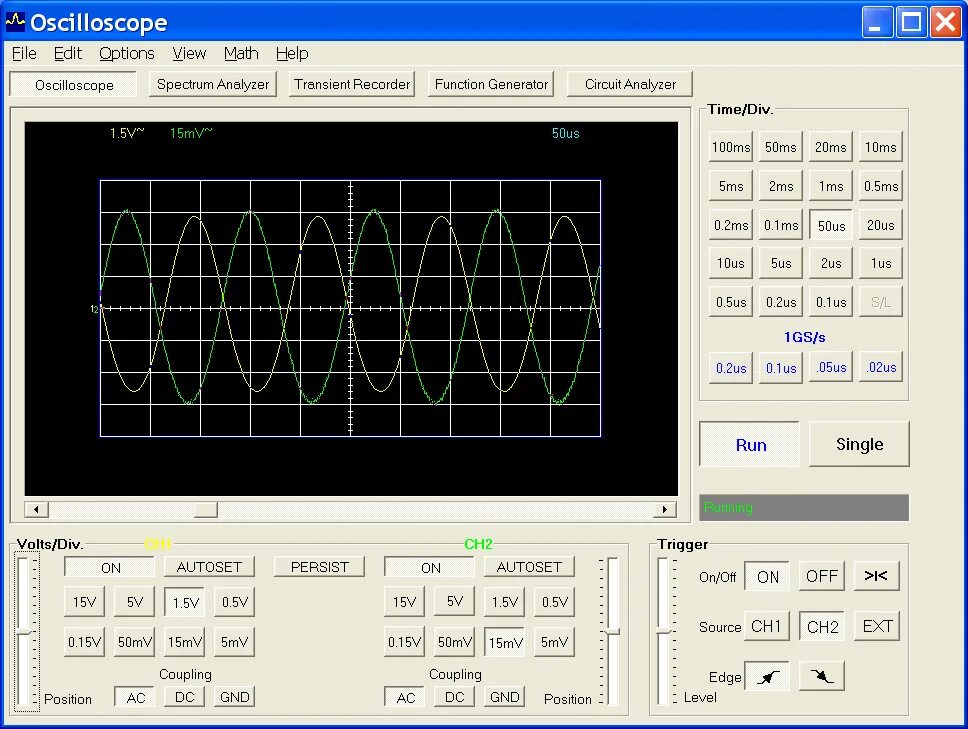Select the rising edge trigger icon
The height and width of the screenshot is (729, 968).
point(767,677)
